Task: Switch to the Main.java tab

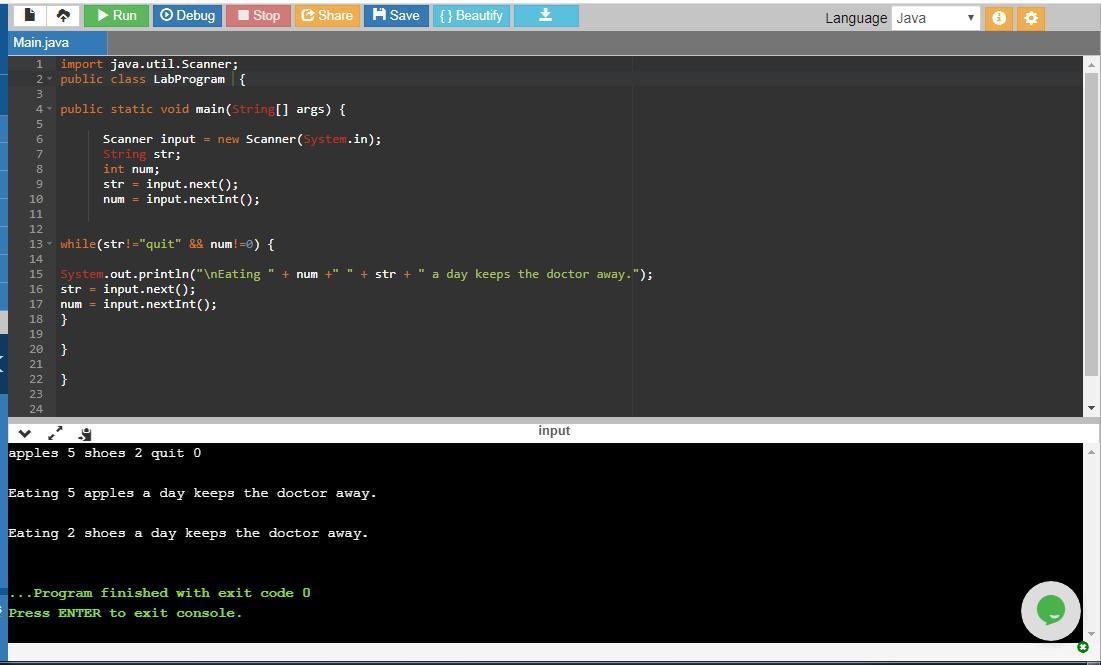Action: (42, 42)
